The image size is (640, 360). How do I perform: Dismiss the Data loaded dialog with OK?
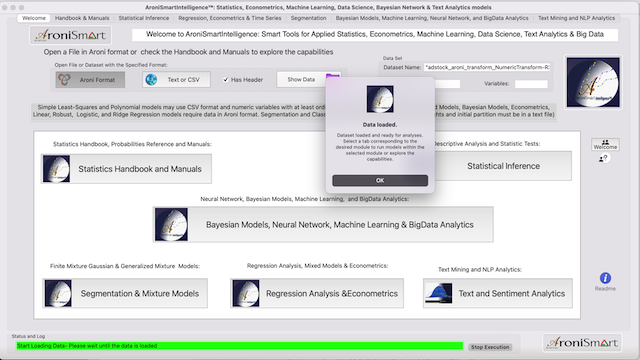coord(380,180)
